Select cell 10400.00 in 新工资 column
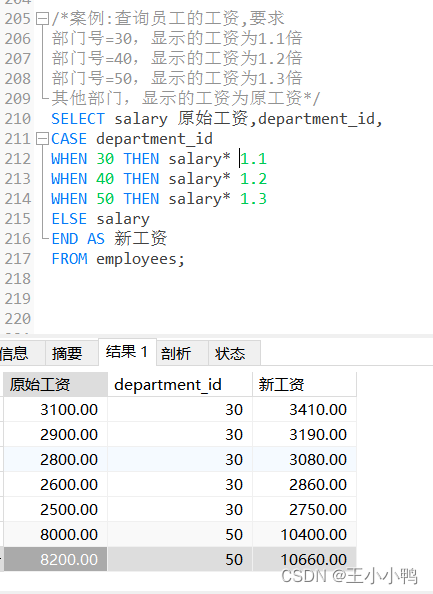This screenshot has height=594, width=433. click(304, 535)
